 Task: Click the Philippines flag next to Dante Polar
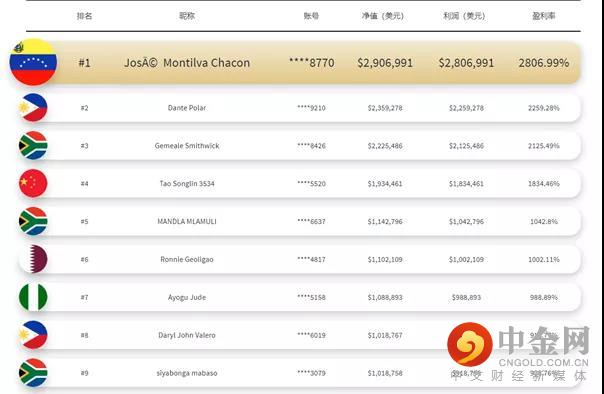33,107
